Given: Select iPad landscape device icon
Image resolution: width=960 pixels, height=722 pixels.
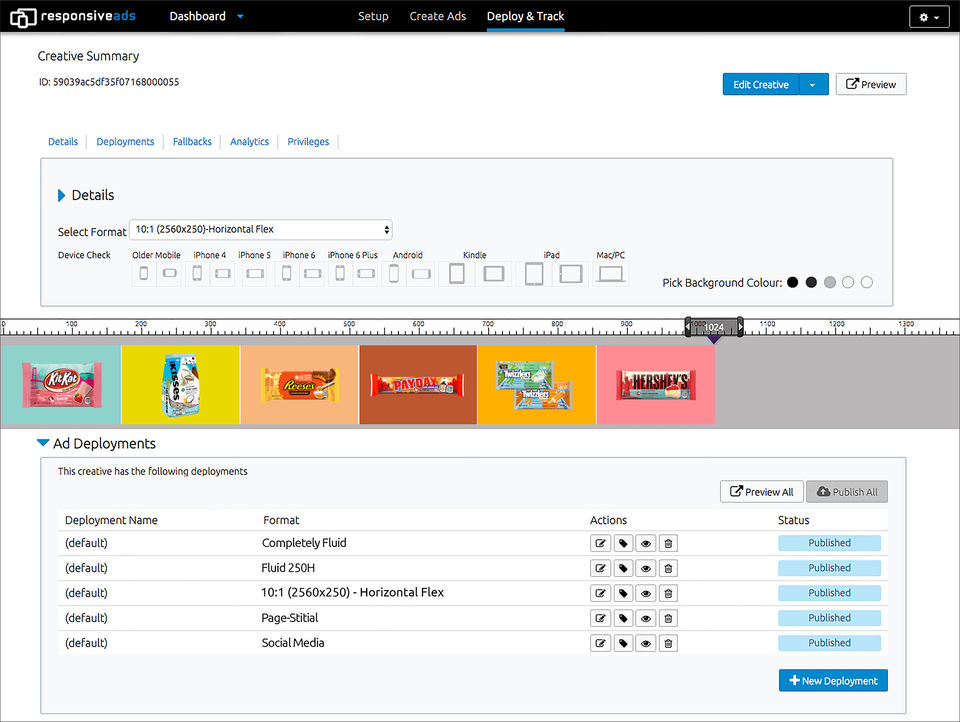Looking at the screenshot, I should tap(571, 273).
